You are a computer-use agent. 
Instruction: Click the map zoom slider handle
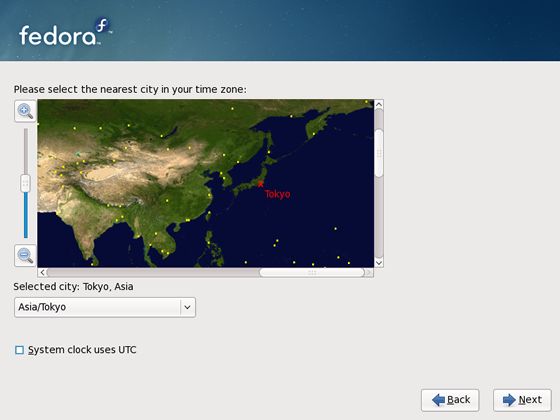[x=25, y=183]
